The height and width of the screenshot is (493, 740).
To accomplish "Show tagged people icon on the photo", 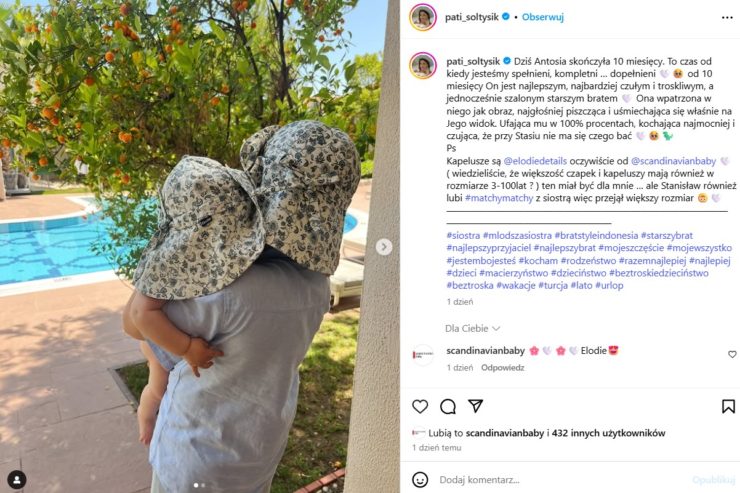I will point(17,480).
